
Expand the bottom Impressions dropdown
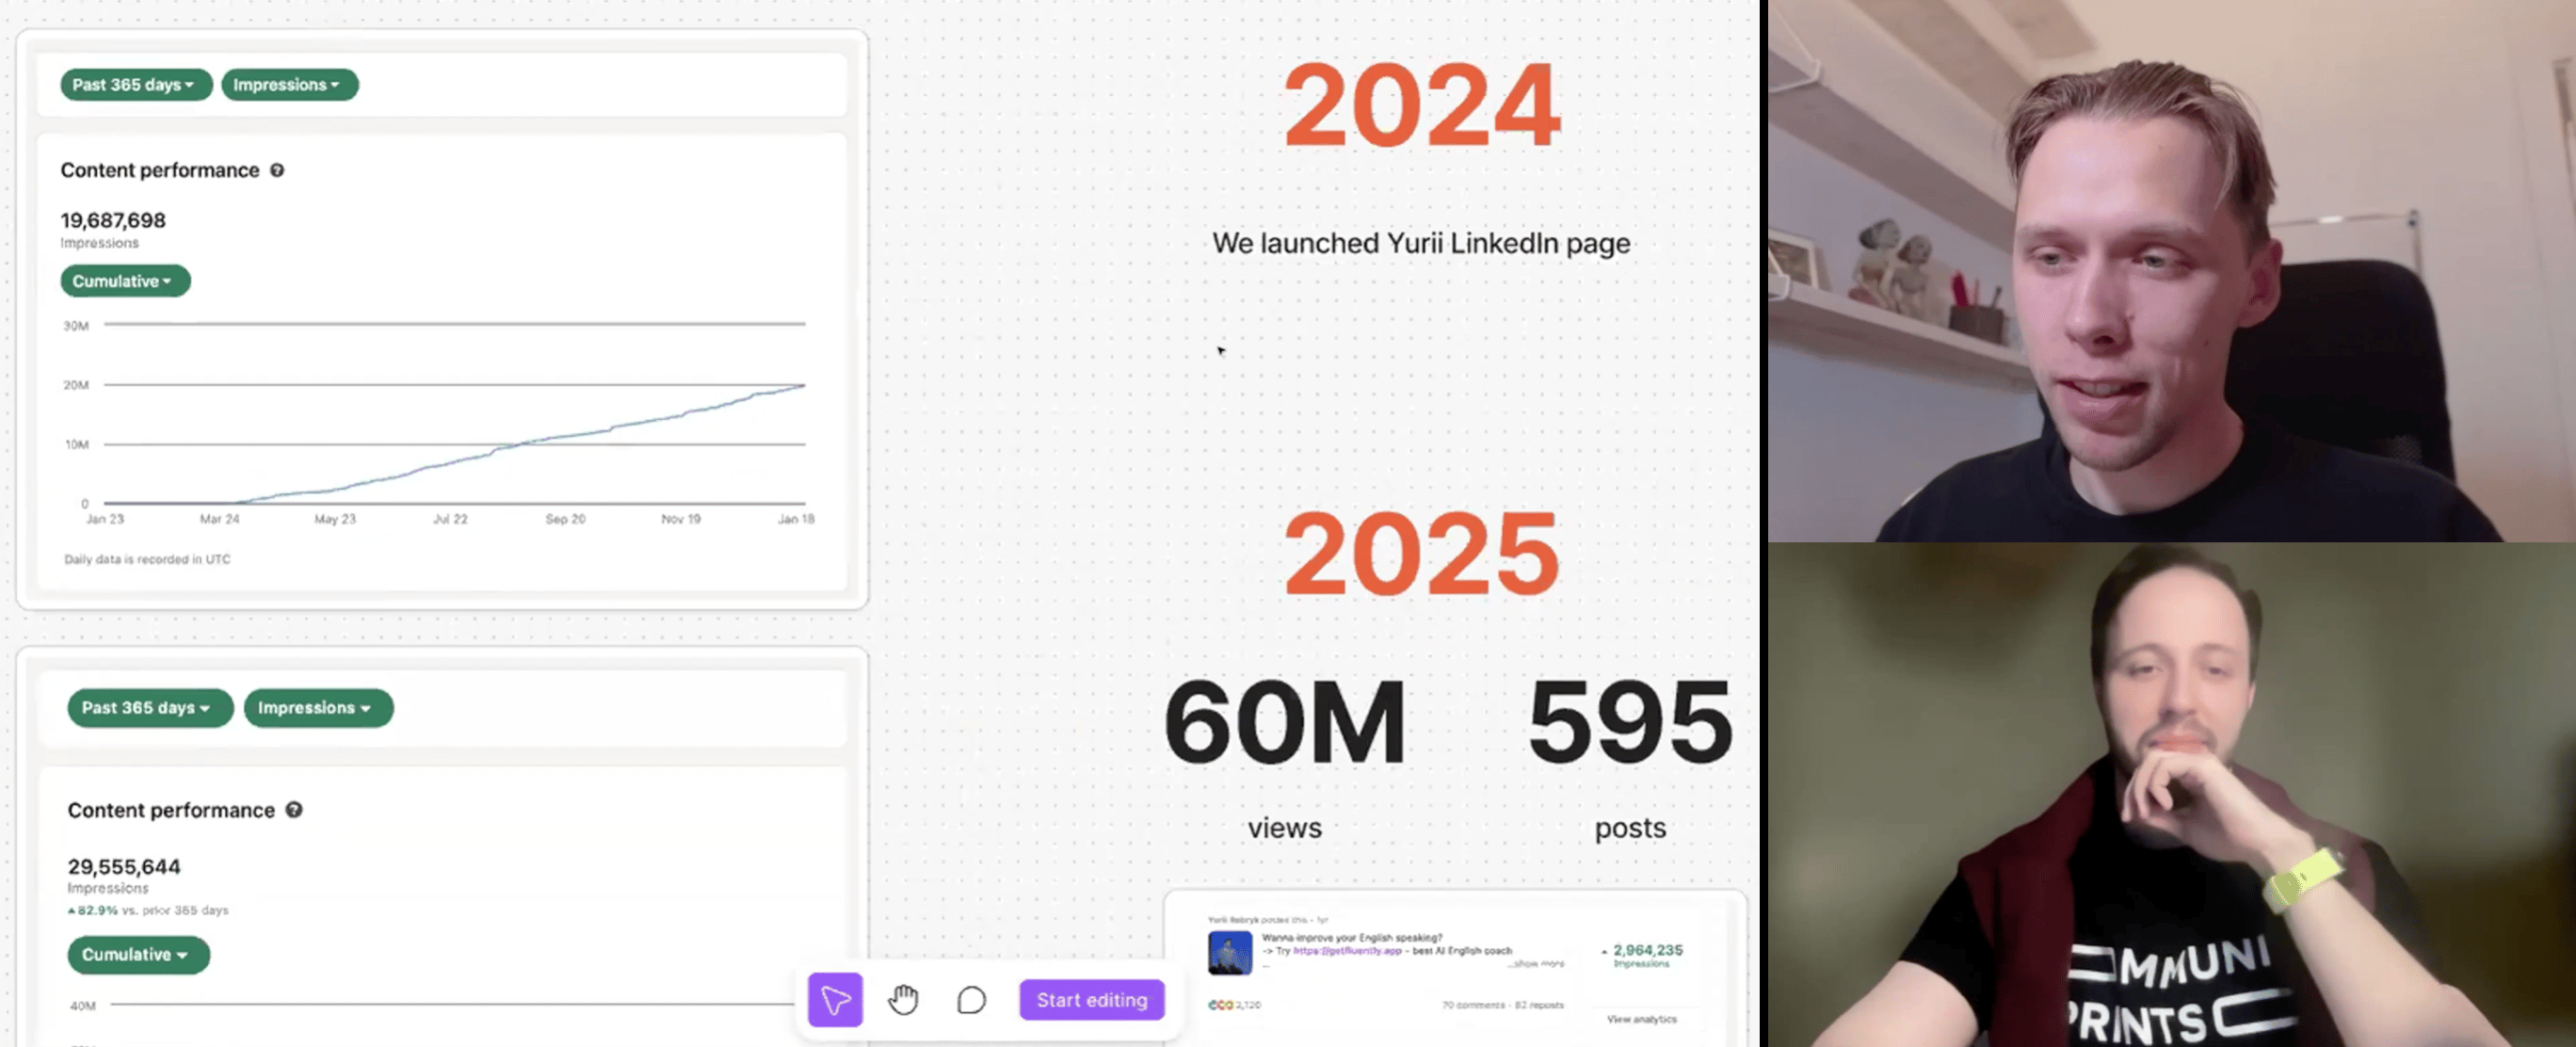coord(317,708)
